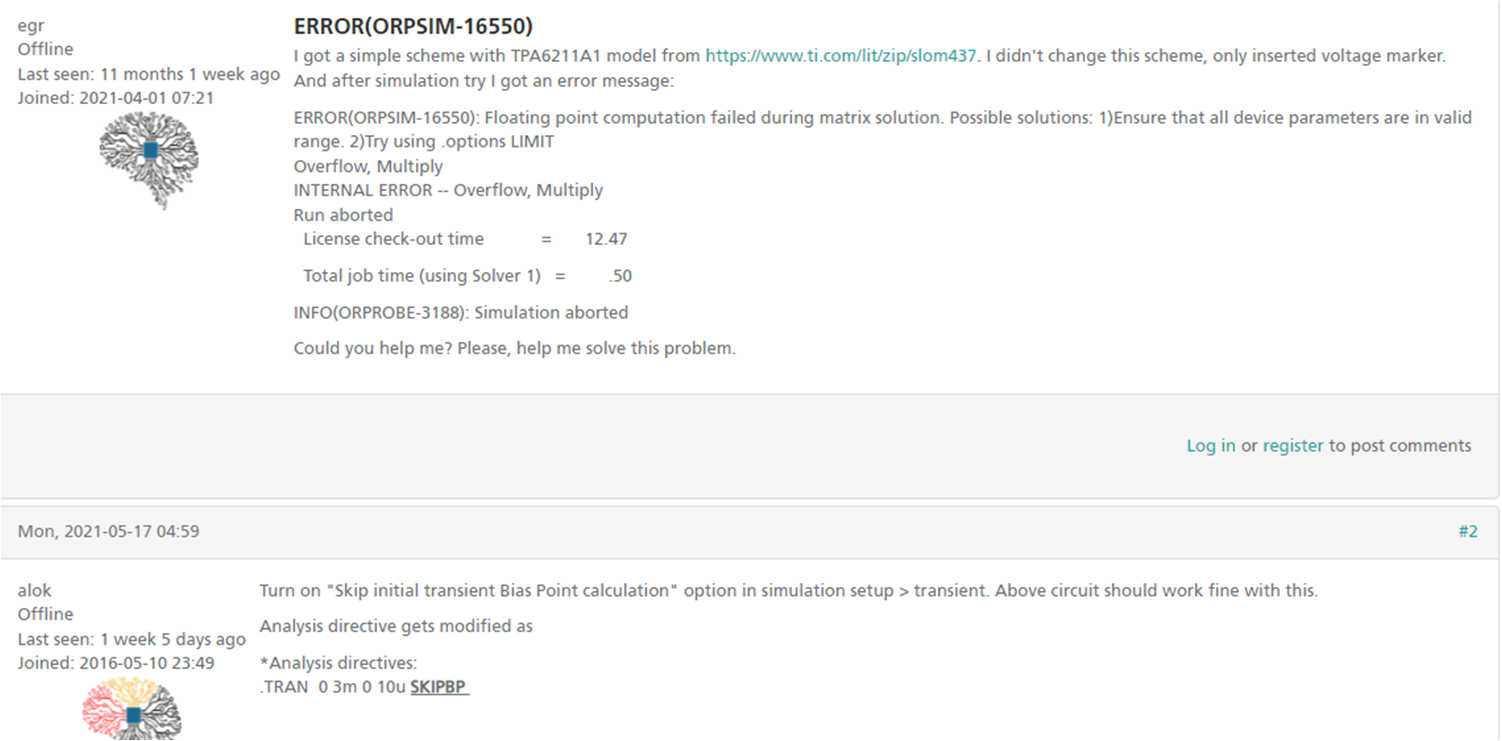The height and width of the screenshot is (741, 1502).
Task: Open comment permalink #2
Action: pos(1469,531)
